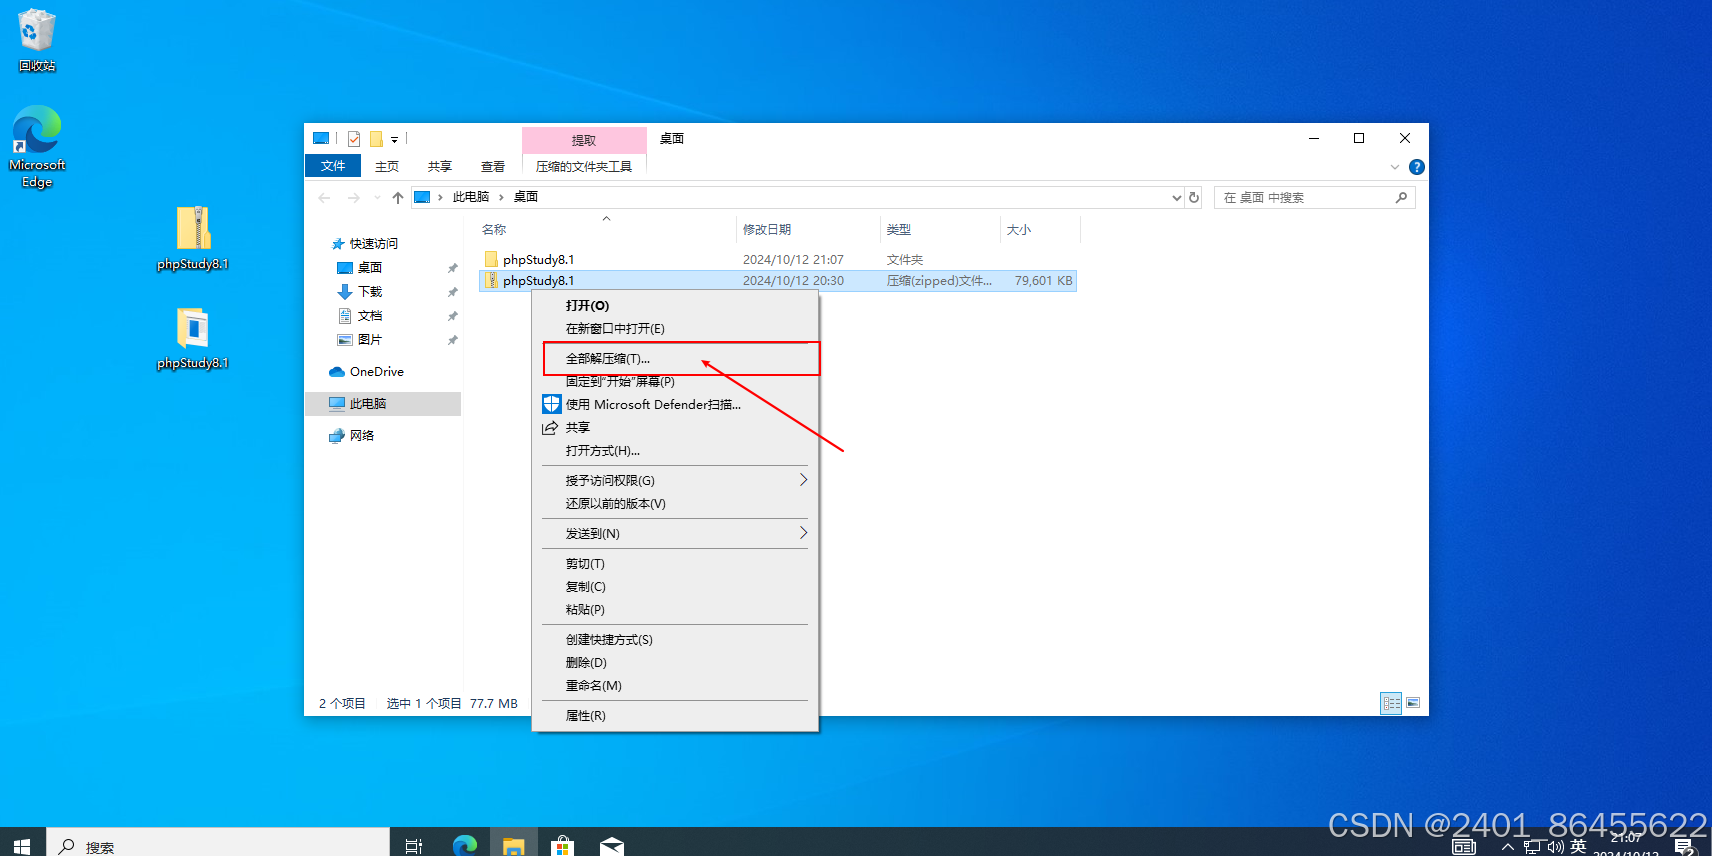Open customize quick access toolbar dropdown
1712x856 pixels.
tap(394, 140)
